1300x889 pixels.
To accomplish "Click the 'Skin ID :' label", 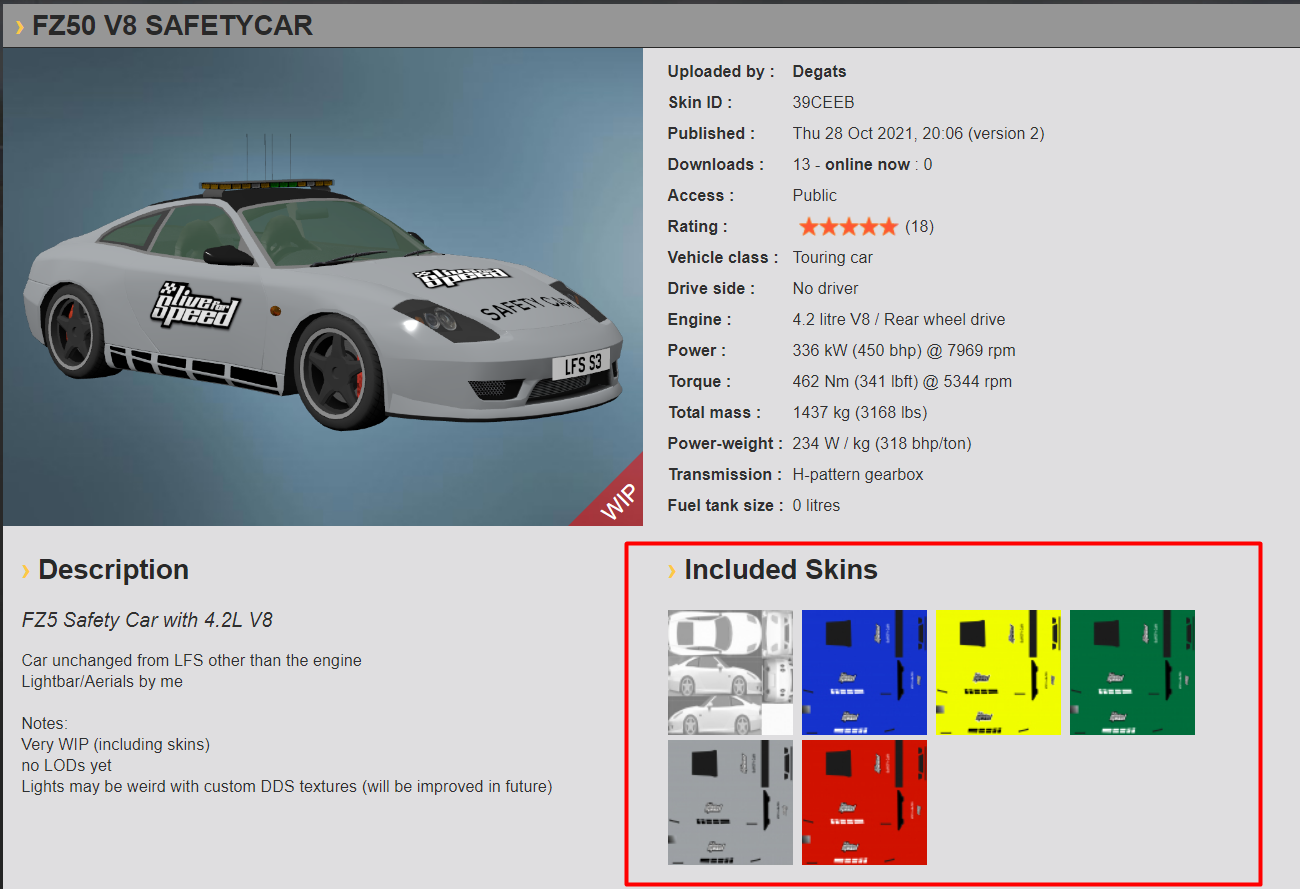I will click(x=700, y=103).
